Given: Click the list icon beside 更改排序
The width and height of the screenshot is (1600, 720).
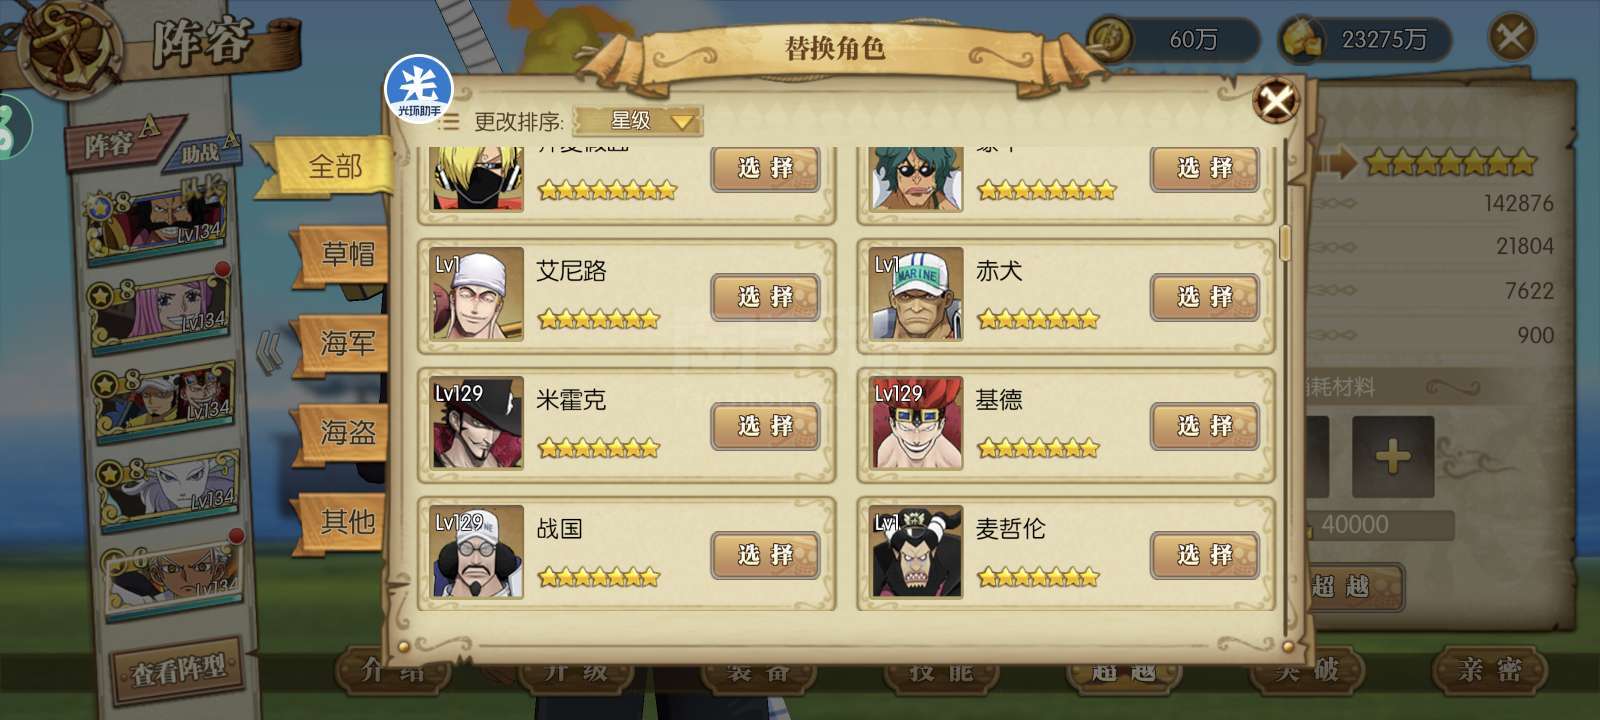Looking at the screenshot, I should pos(450,122).
